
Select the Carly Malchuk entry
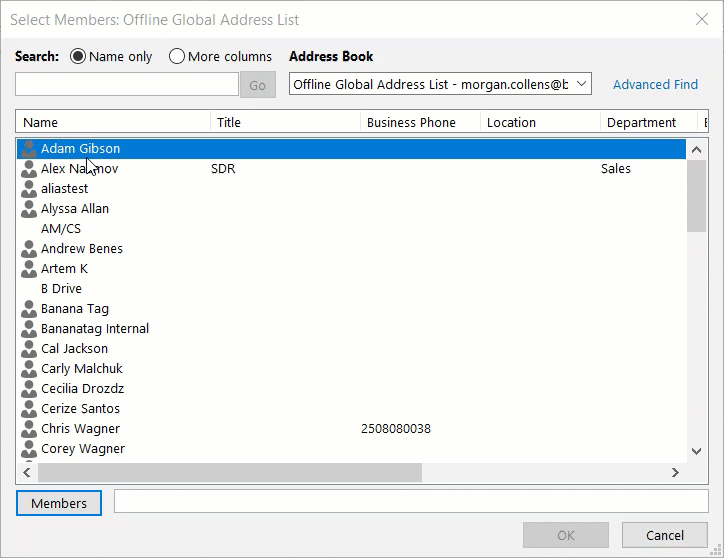[x=351, y=369]
